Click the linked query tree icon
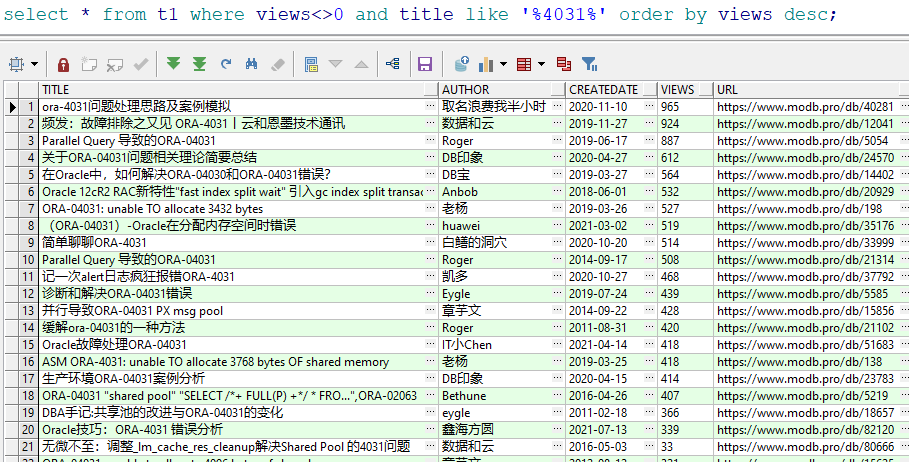 pyautogui.click(x=392, y=64)
